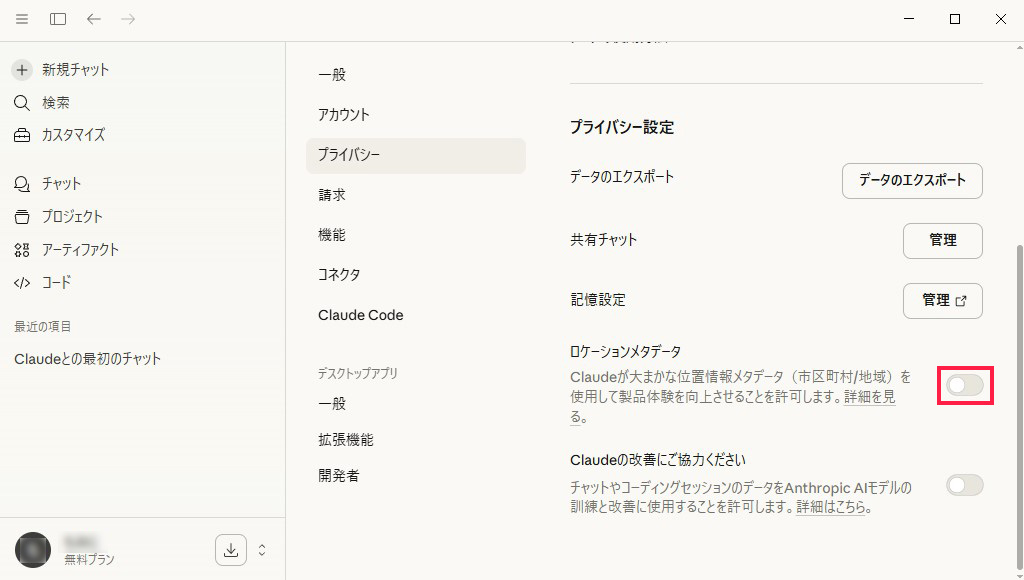Screen dimensions: 1024x580
Task: Collapse the sidebar with the panel icon
Action: click(58, 18)
